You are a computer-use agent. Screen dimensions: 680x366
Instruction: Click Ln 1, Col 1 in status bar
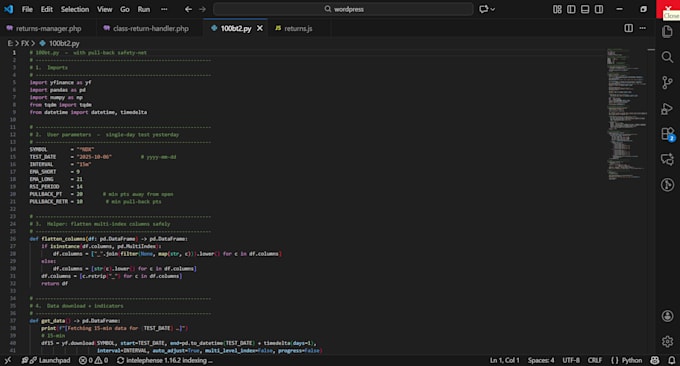[504, 360]
